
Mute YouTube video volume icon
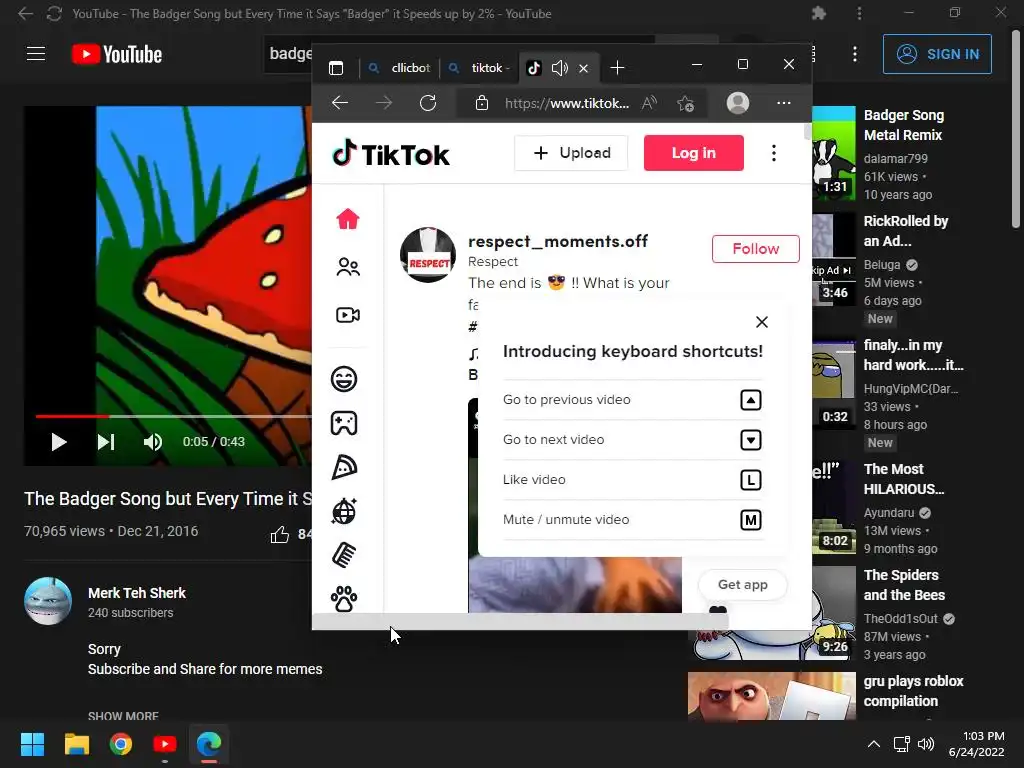(153, 442)
